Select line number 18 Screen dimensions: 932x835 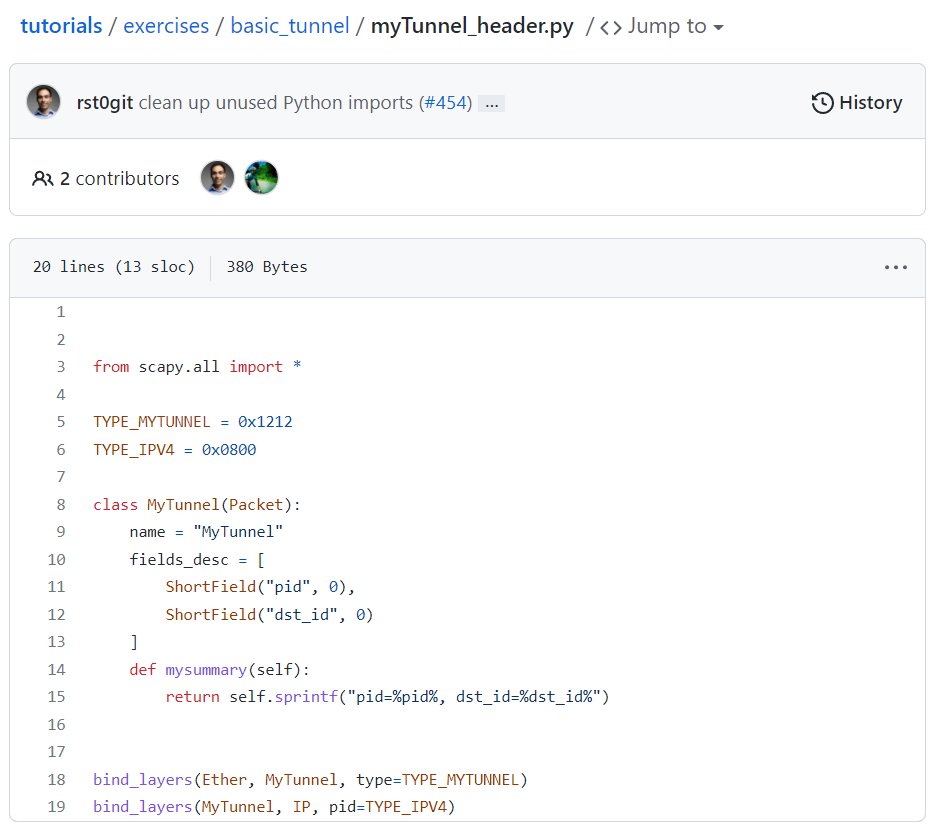coord(56,780)
